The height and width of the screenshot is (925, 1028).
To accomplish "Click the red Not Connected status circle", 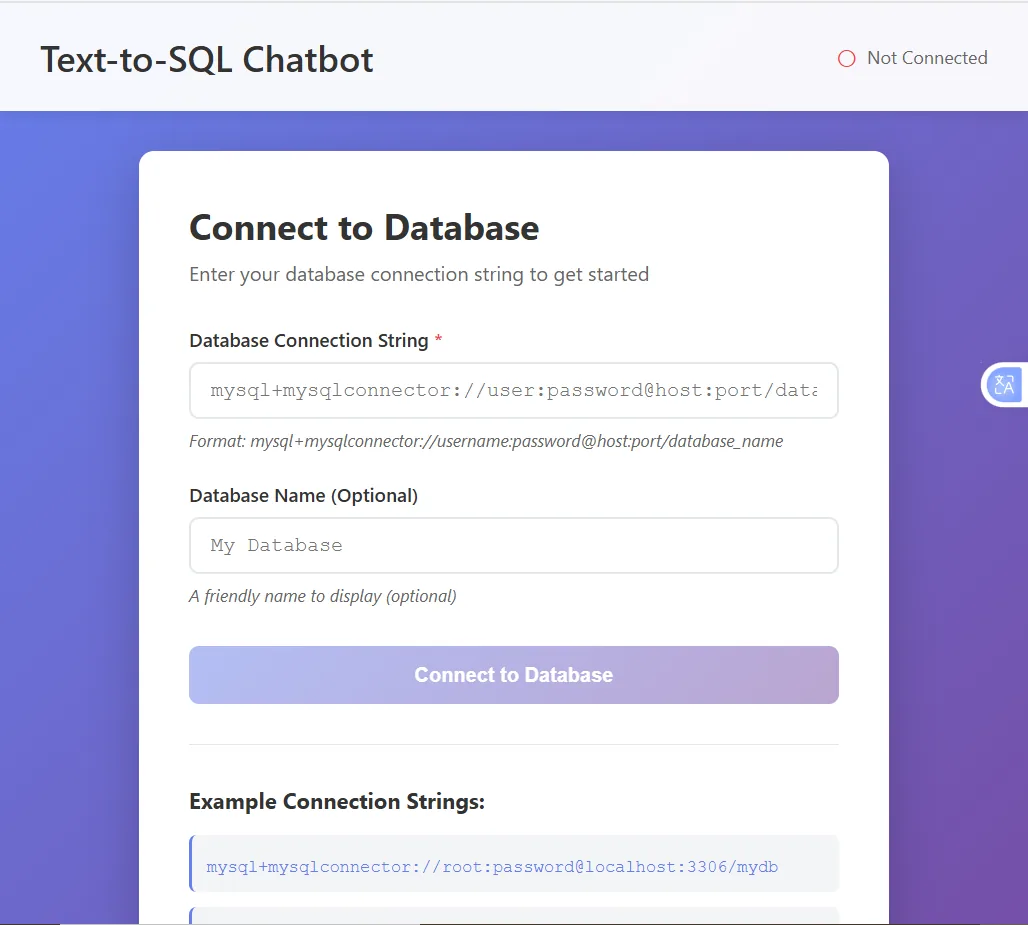I will pyautogui.click(x=846, y=58).
